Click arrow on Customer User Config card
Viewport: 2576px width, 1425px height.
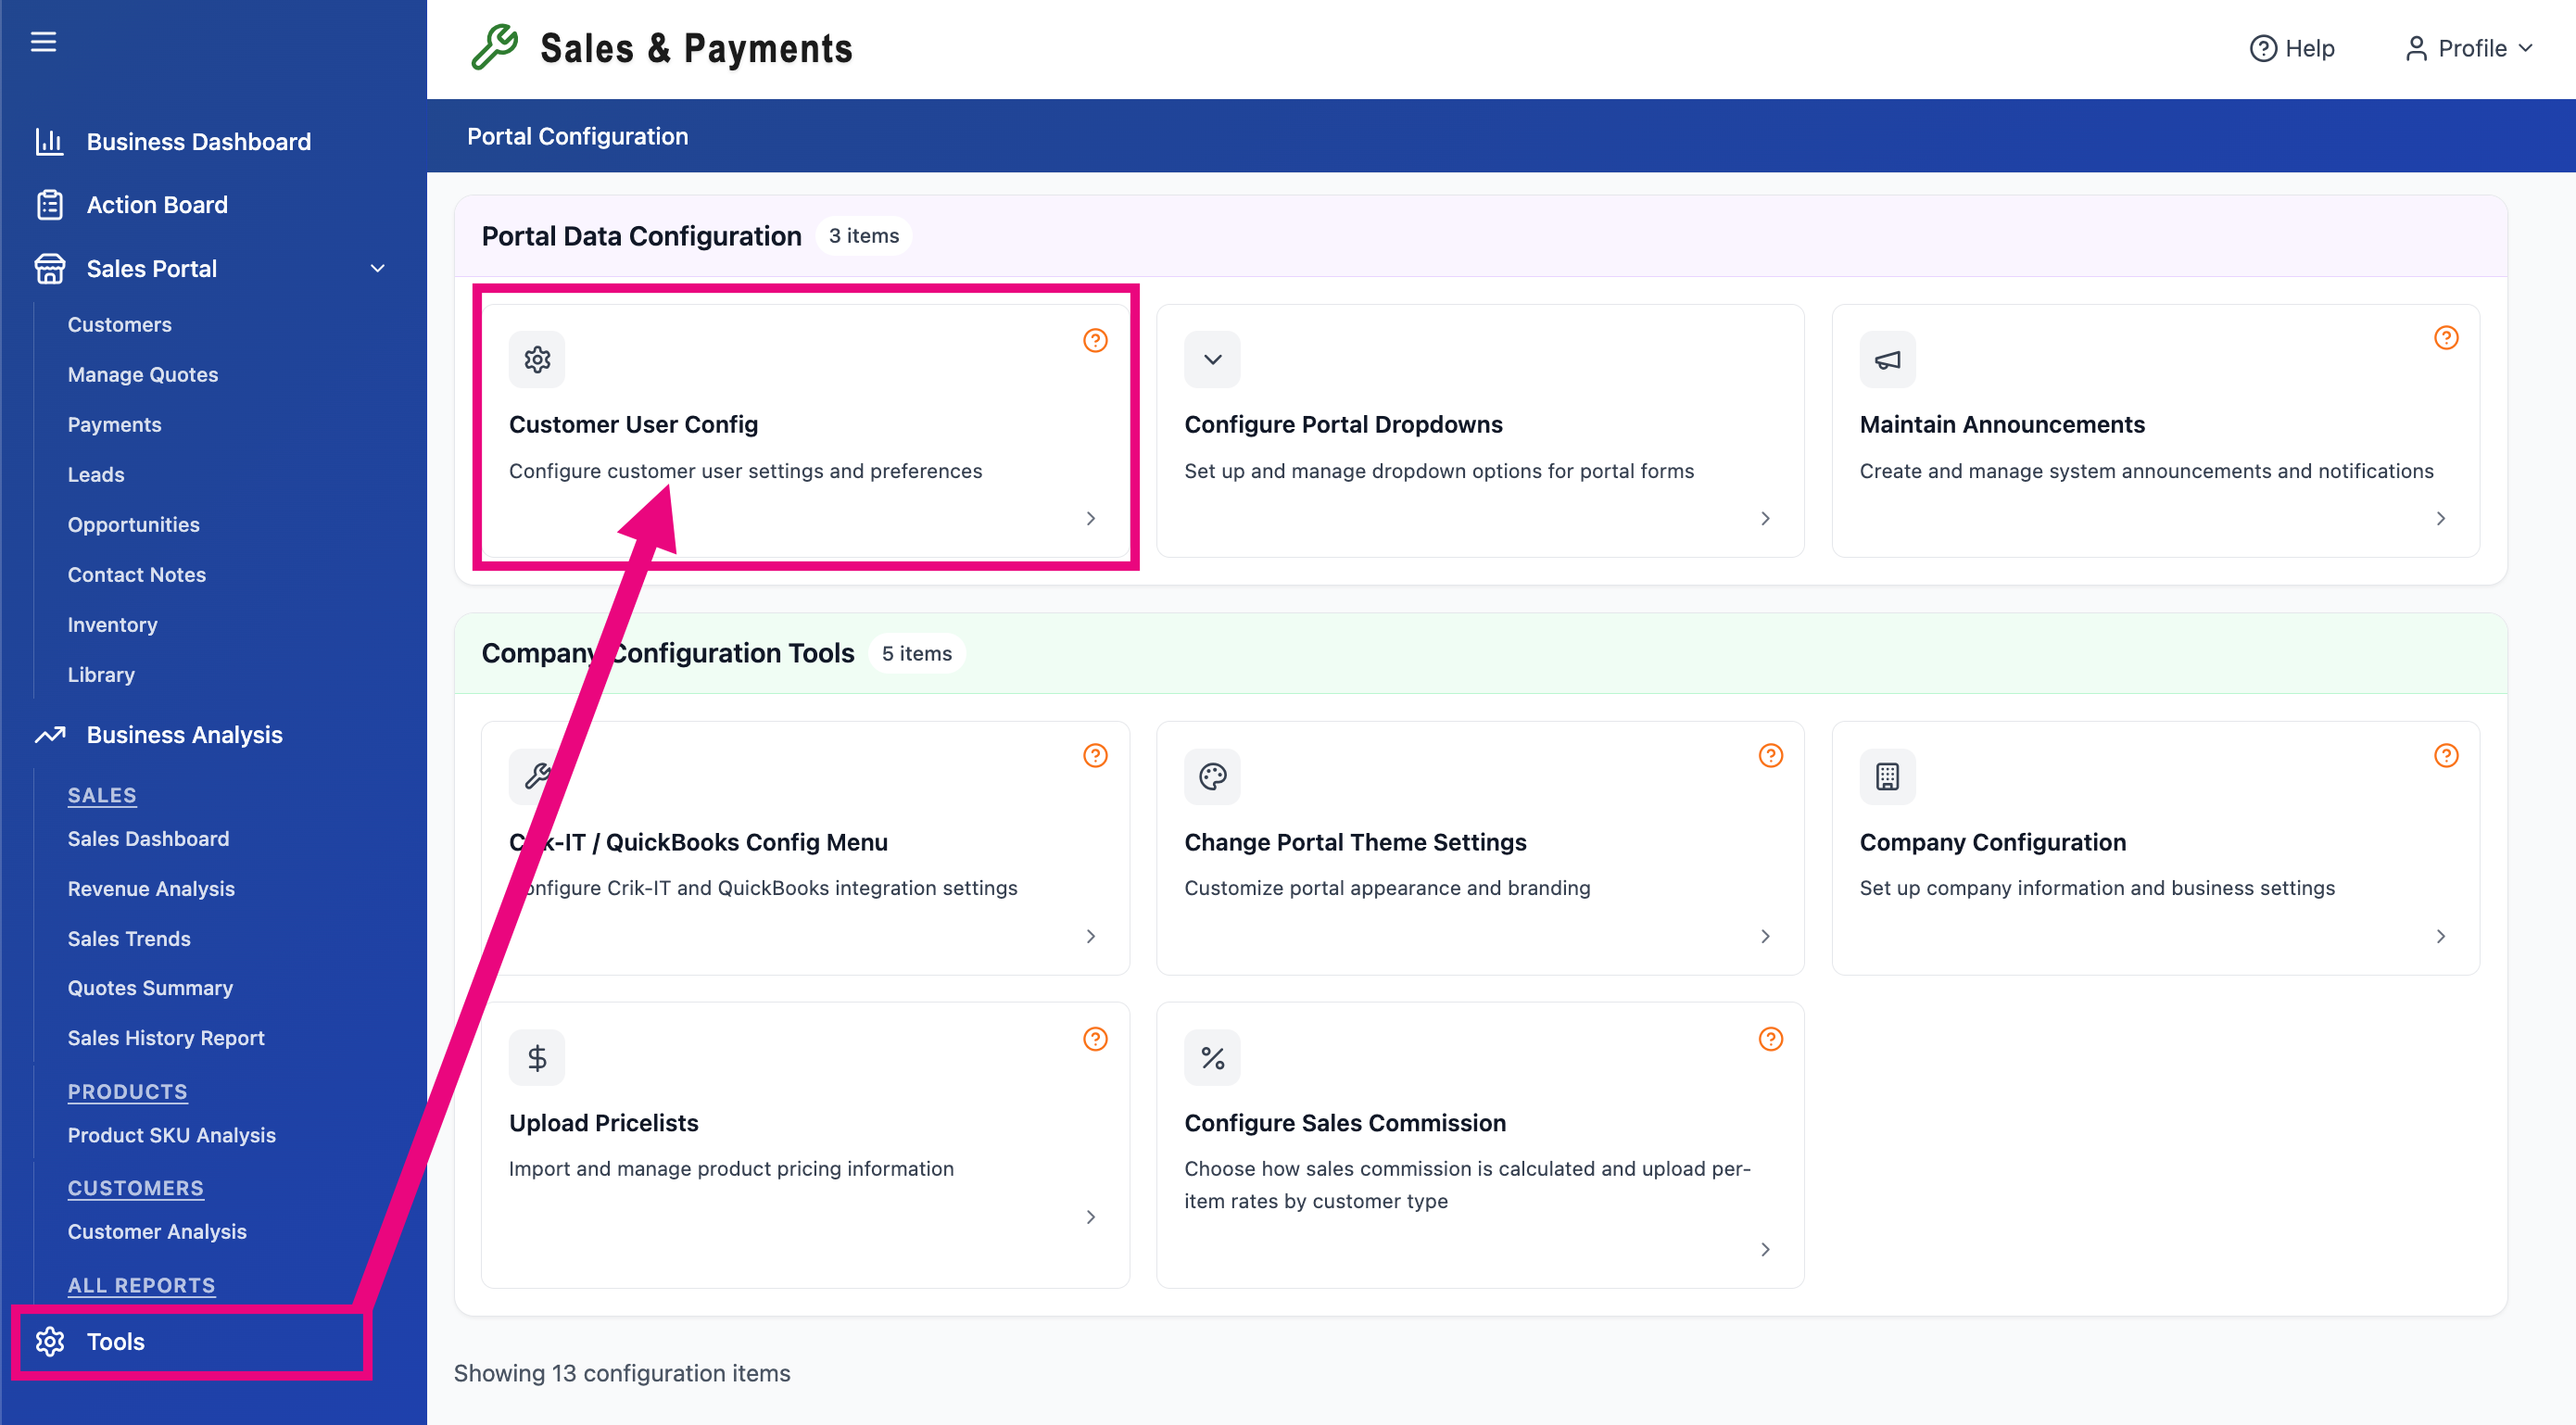(1090, 518)
